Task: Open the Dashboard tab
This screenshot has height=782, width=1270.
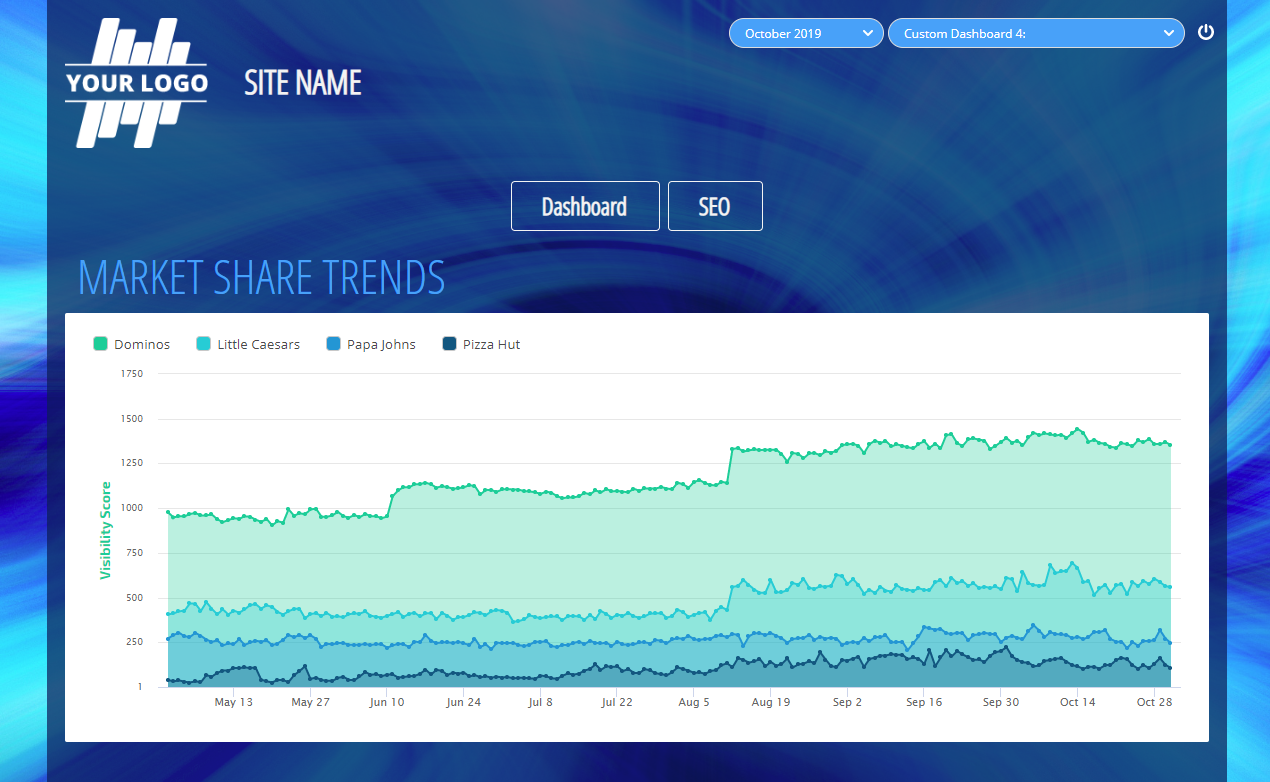Action: click(585, 206)
